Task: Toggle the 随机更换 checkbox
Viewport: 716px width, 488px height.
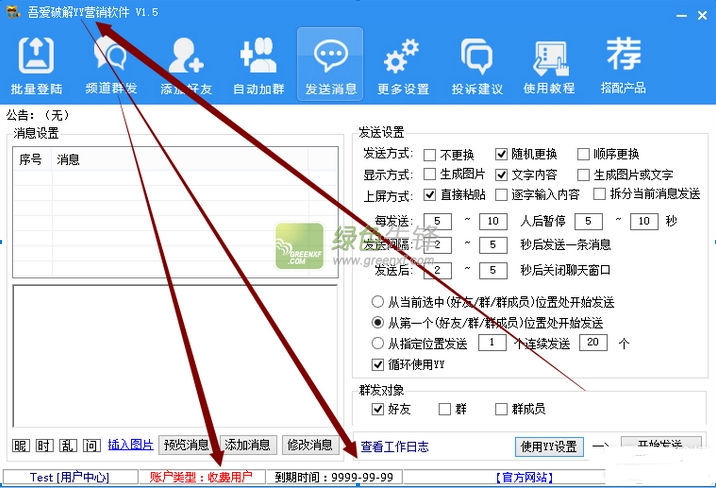Action: tap(501, 154)
